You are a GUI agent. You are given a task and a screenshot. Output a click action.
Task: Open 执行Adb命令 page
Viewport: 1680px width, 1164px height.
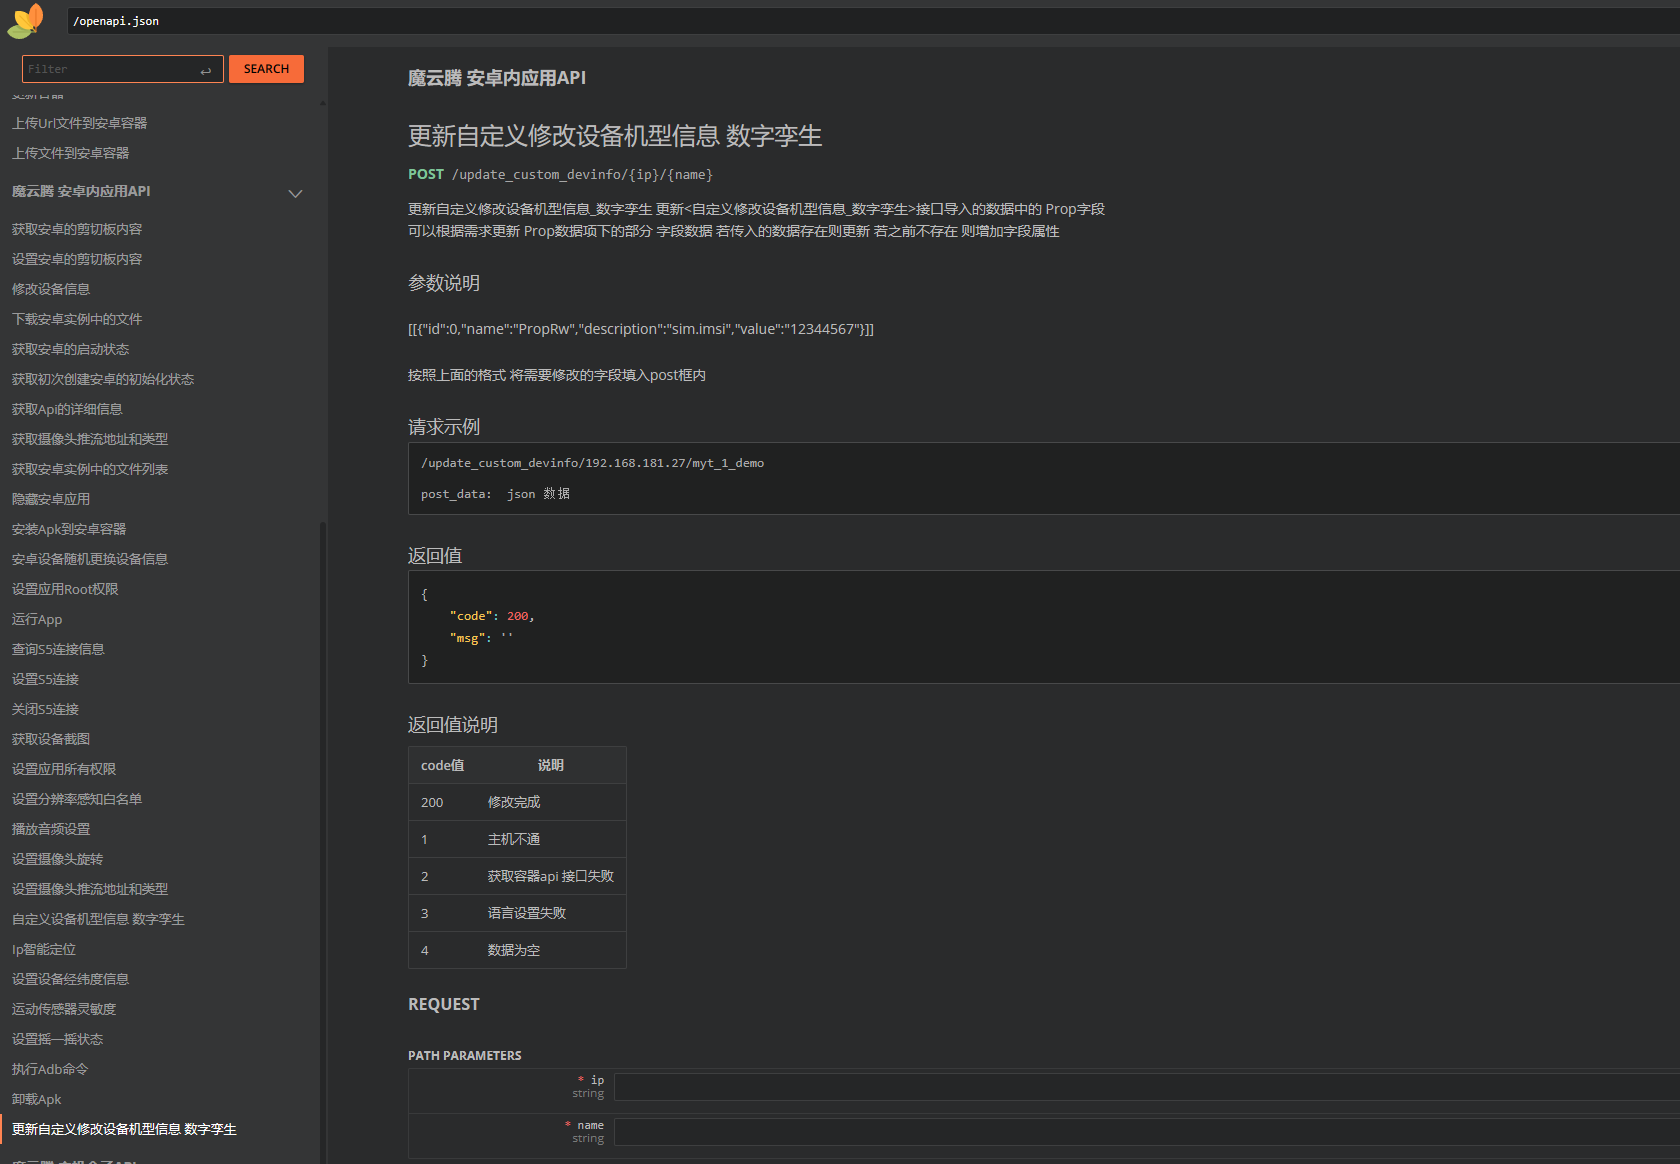[x=49, y=1068]
